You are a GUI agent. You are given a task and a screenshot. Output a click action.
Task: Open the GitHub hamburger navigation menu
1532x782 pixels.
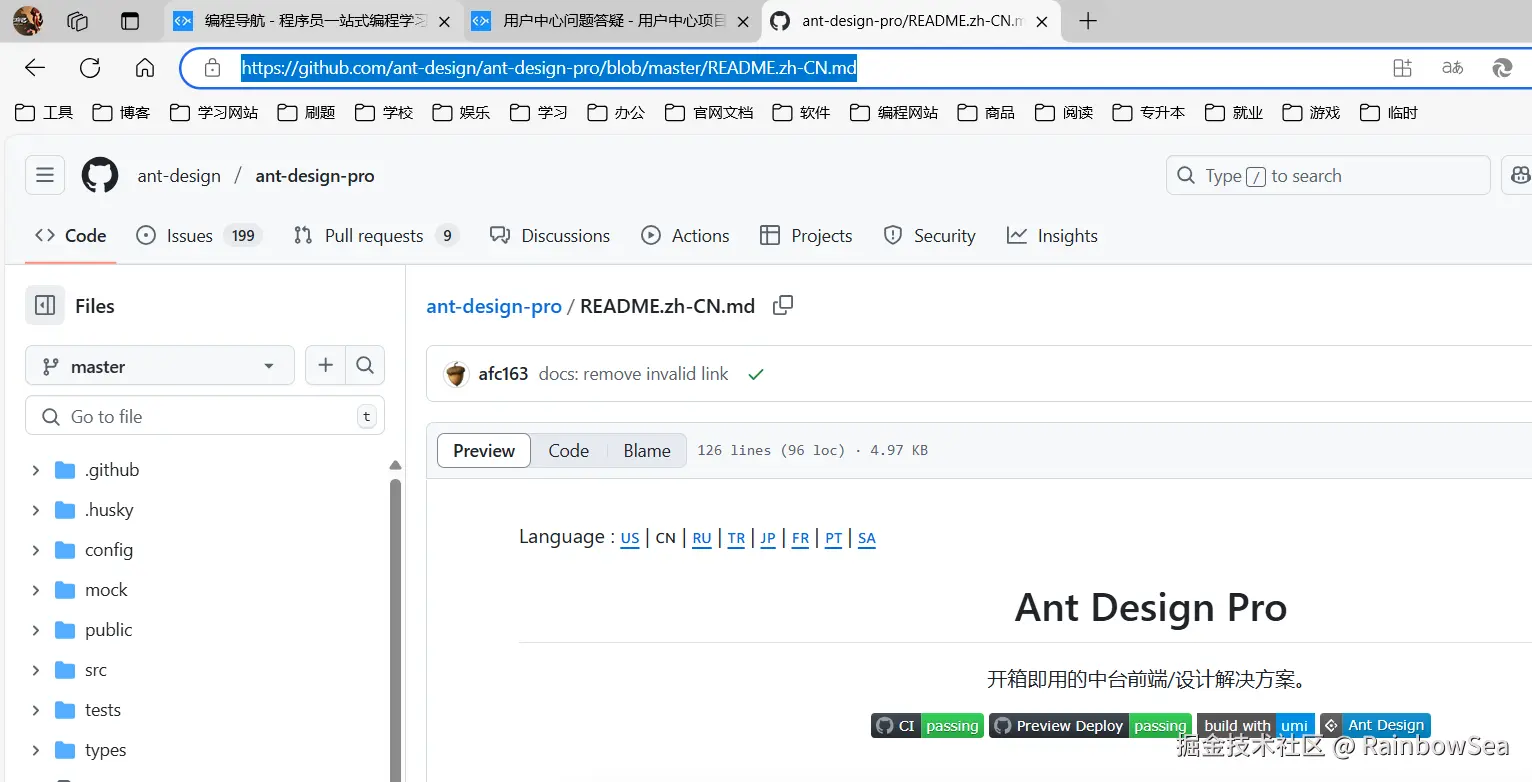point(45,176)
